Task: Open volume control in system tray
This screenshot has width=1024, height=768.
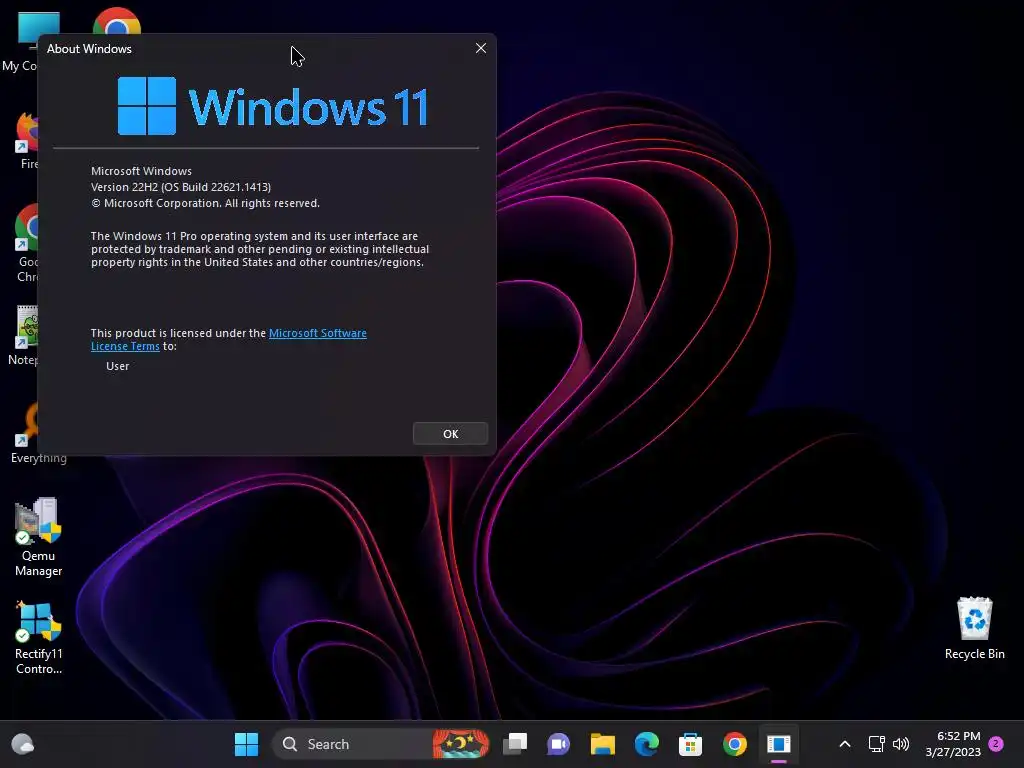Action: 901,744
